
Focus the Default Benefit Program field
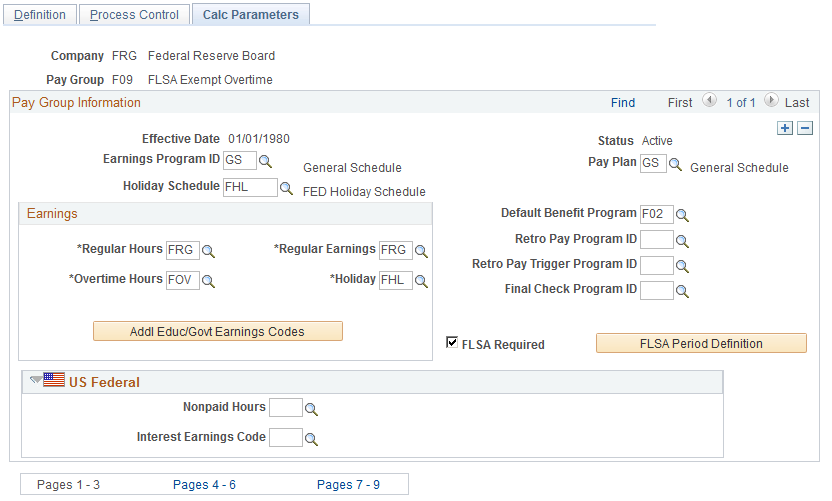[657, 214]
